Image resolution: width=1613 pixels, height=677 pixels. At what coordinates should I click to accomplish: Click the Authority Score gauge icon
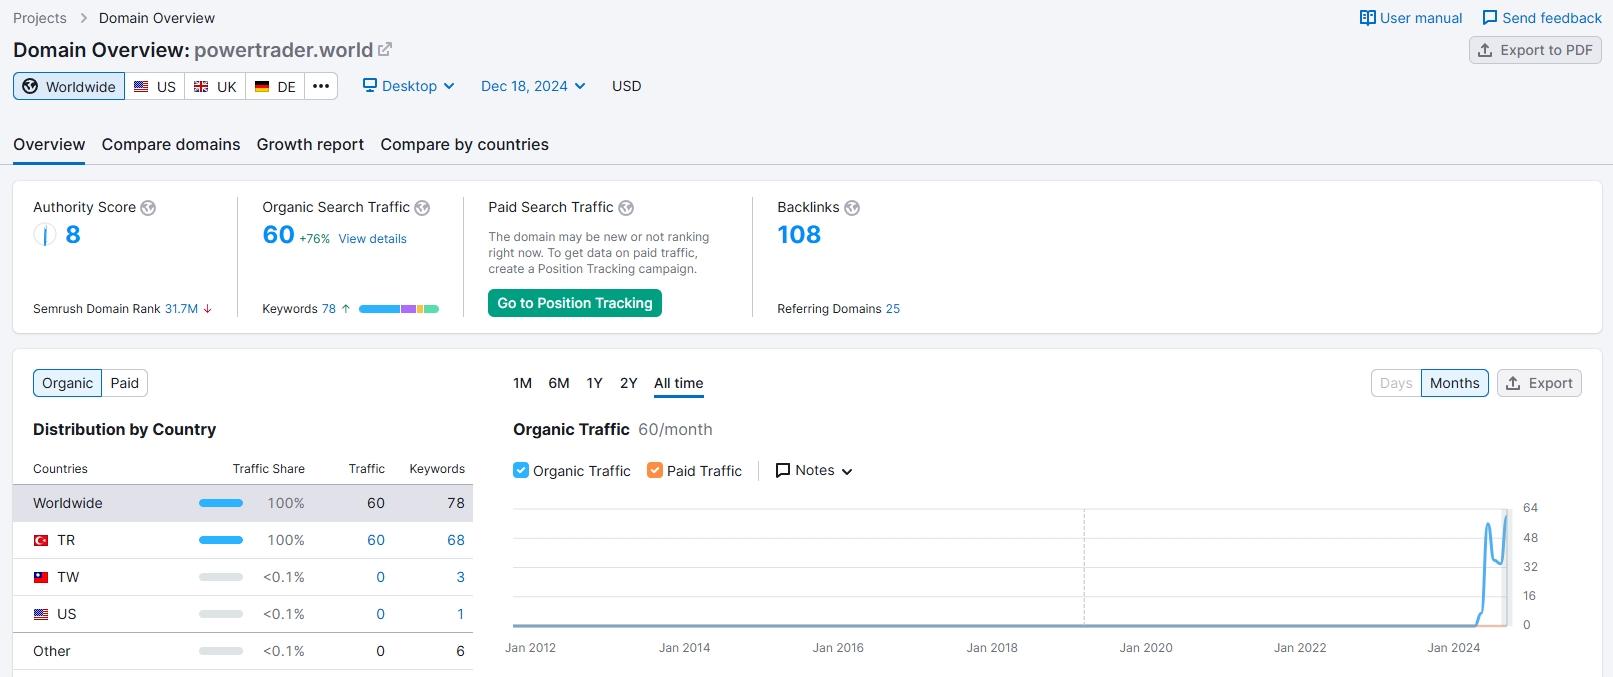point(44,235)
